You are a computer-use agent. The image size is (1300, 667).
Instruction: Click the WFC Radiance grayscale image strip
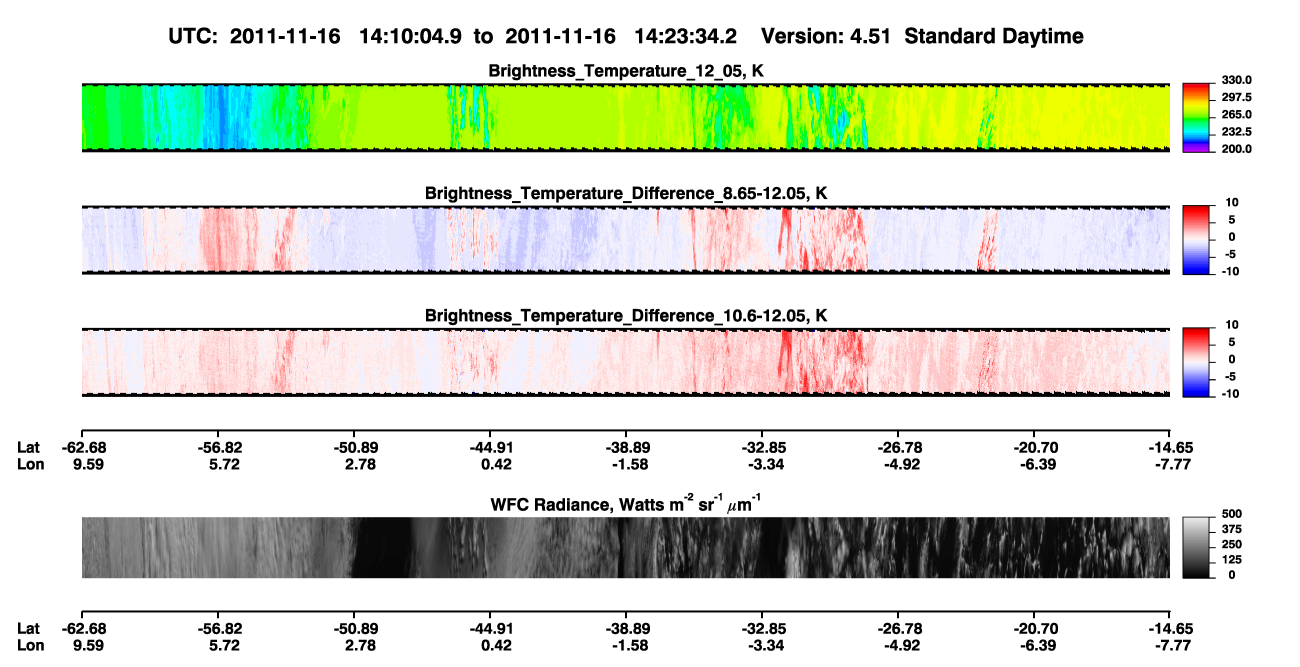point(625,548)
